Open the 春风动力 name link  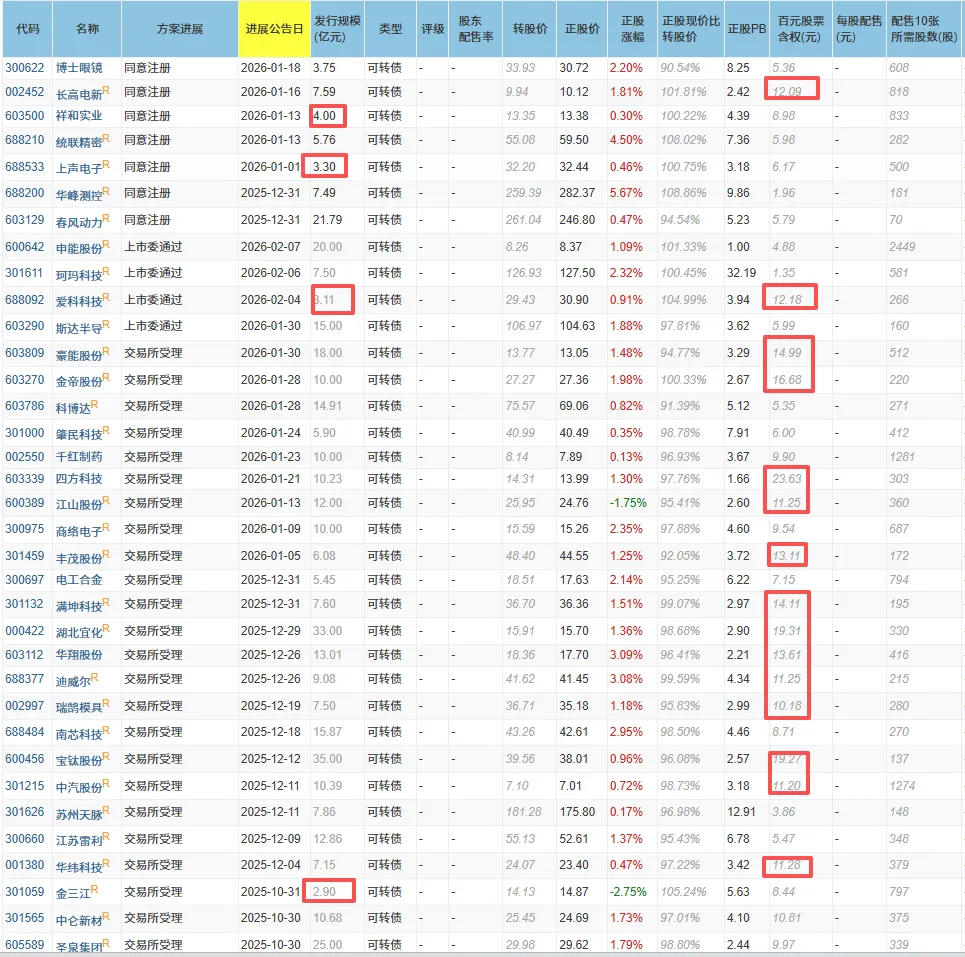point(79,222)
